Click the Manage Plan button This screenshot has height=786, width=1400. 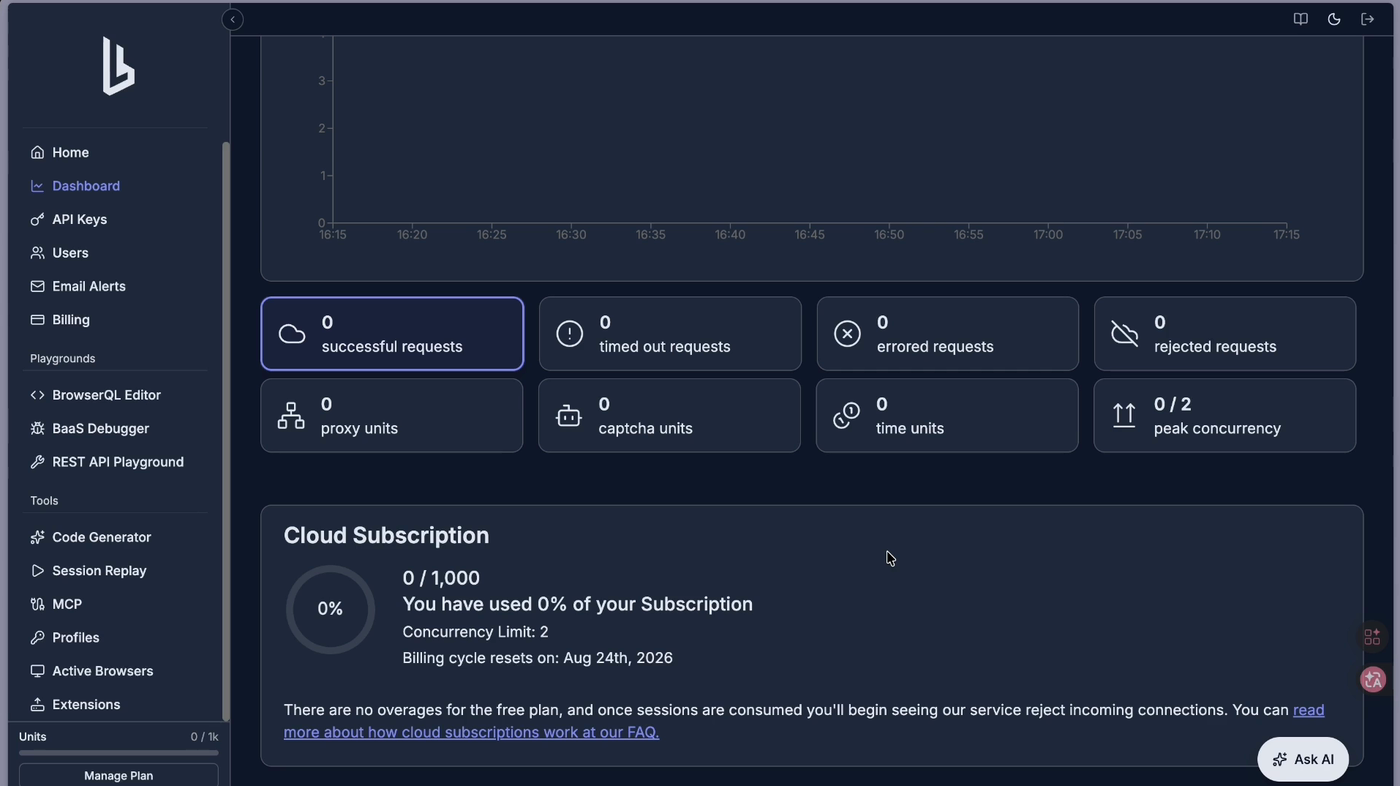[118, 775]
